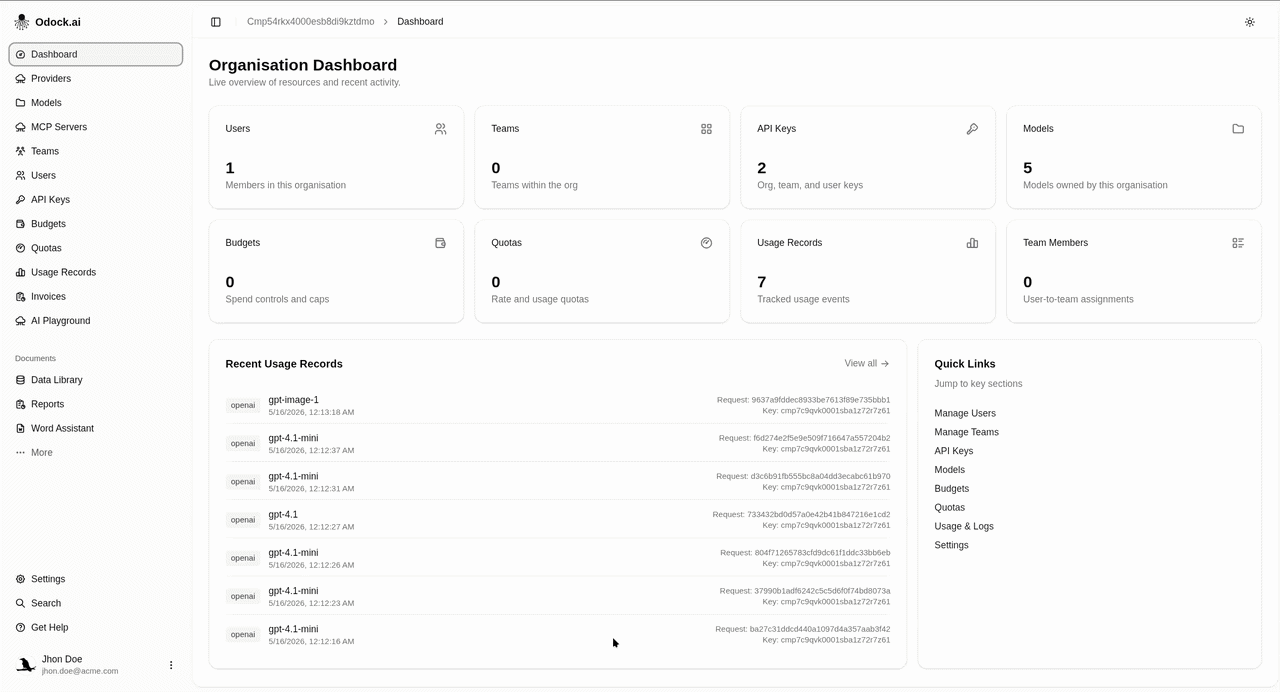Click request ID starting 9637a9fddec8933b
1280x692 pixels.
[803, 400]
